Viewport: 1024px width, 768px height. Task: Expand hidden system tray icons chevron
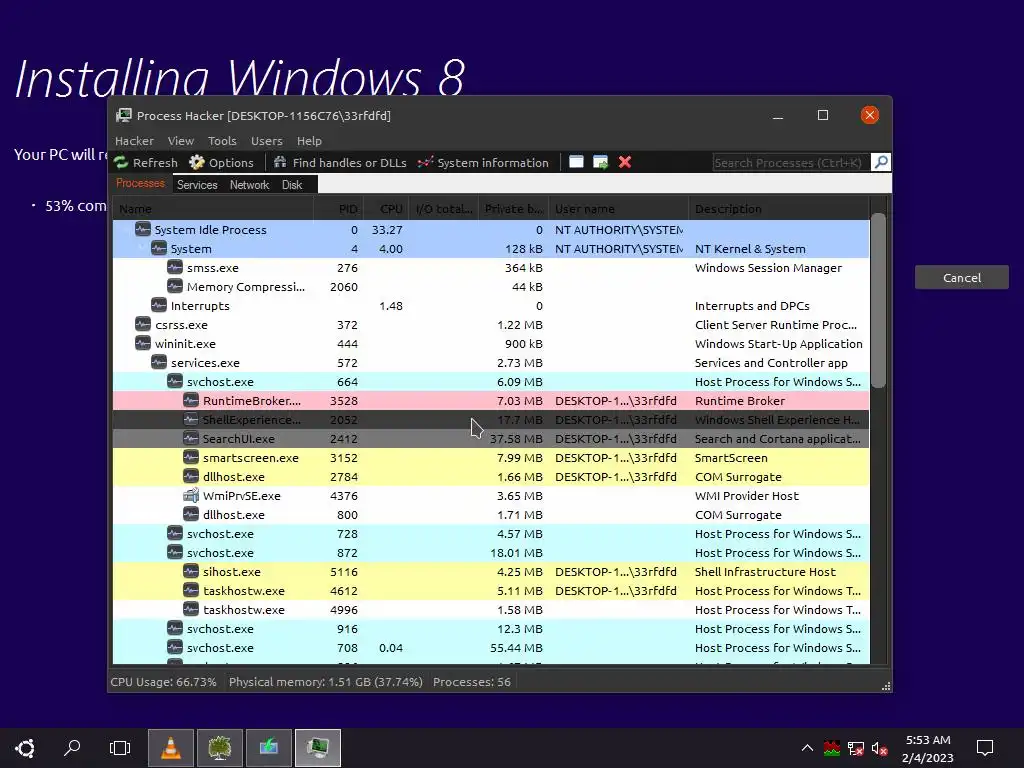807,748
